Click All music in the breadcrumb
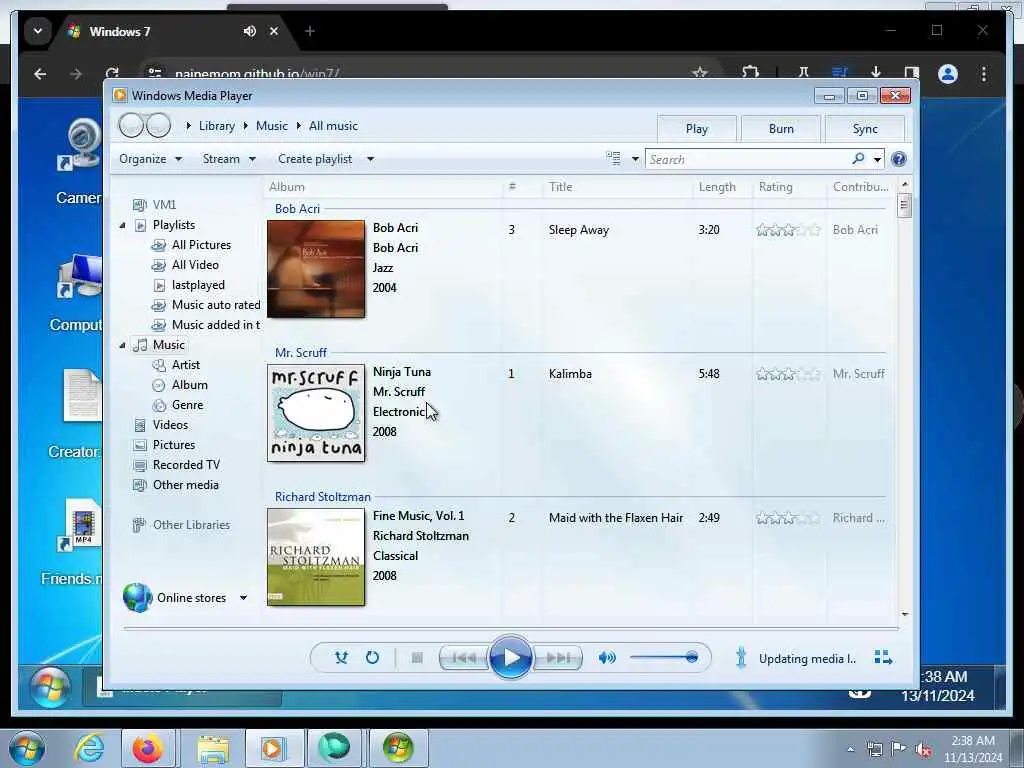The image size is (1024, 768). [x=333, y=126]
